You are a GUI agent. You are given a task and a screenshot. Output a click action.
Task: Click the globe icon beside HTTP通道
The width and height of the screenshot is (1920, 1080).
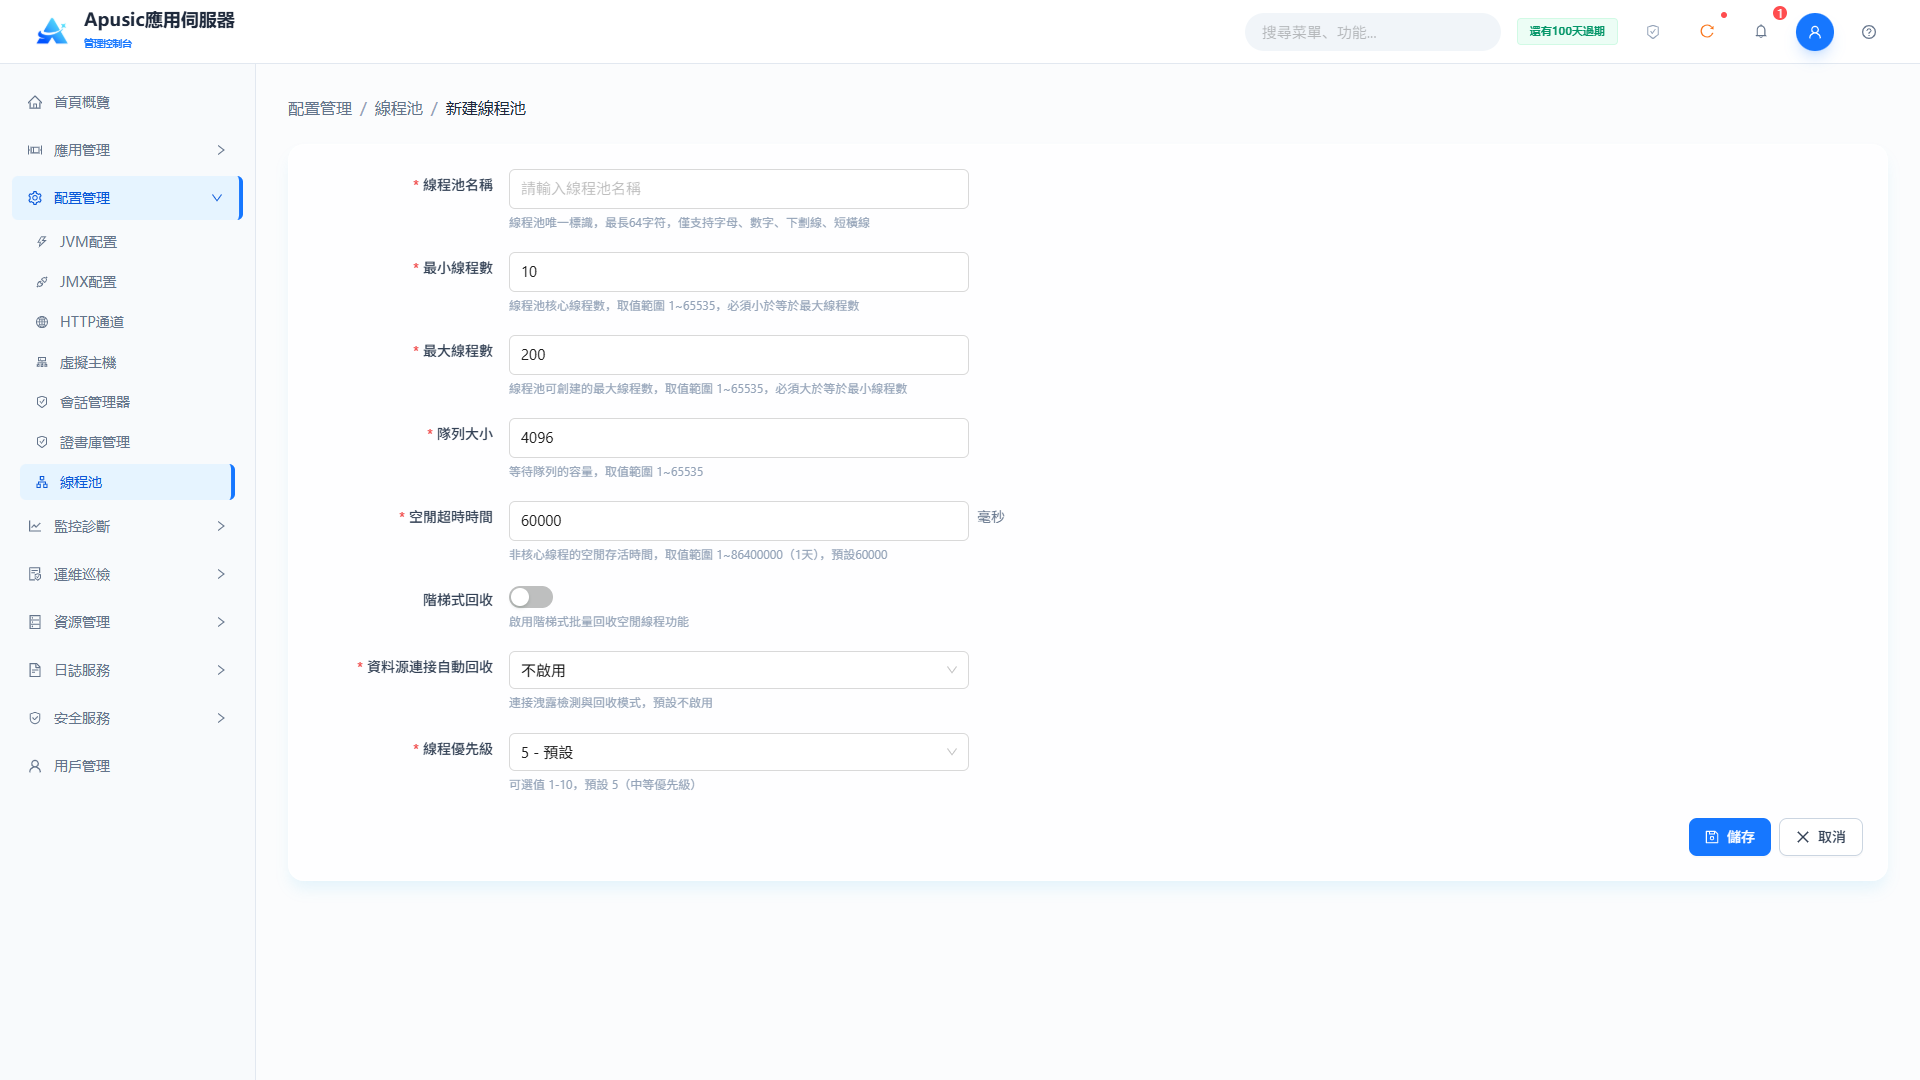(42, 322)
